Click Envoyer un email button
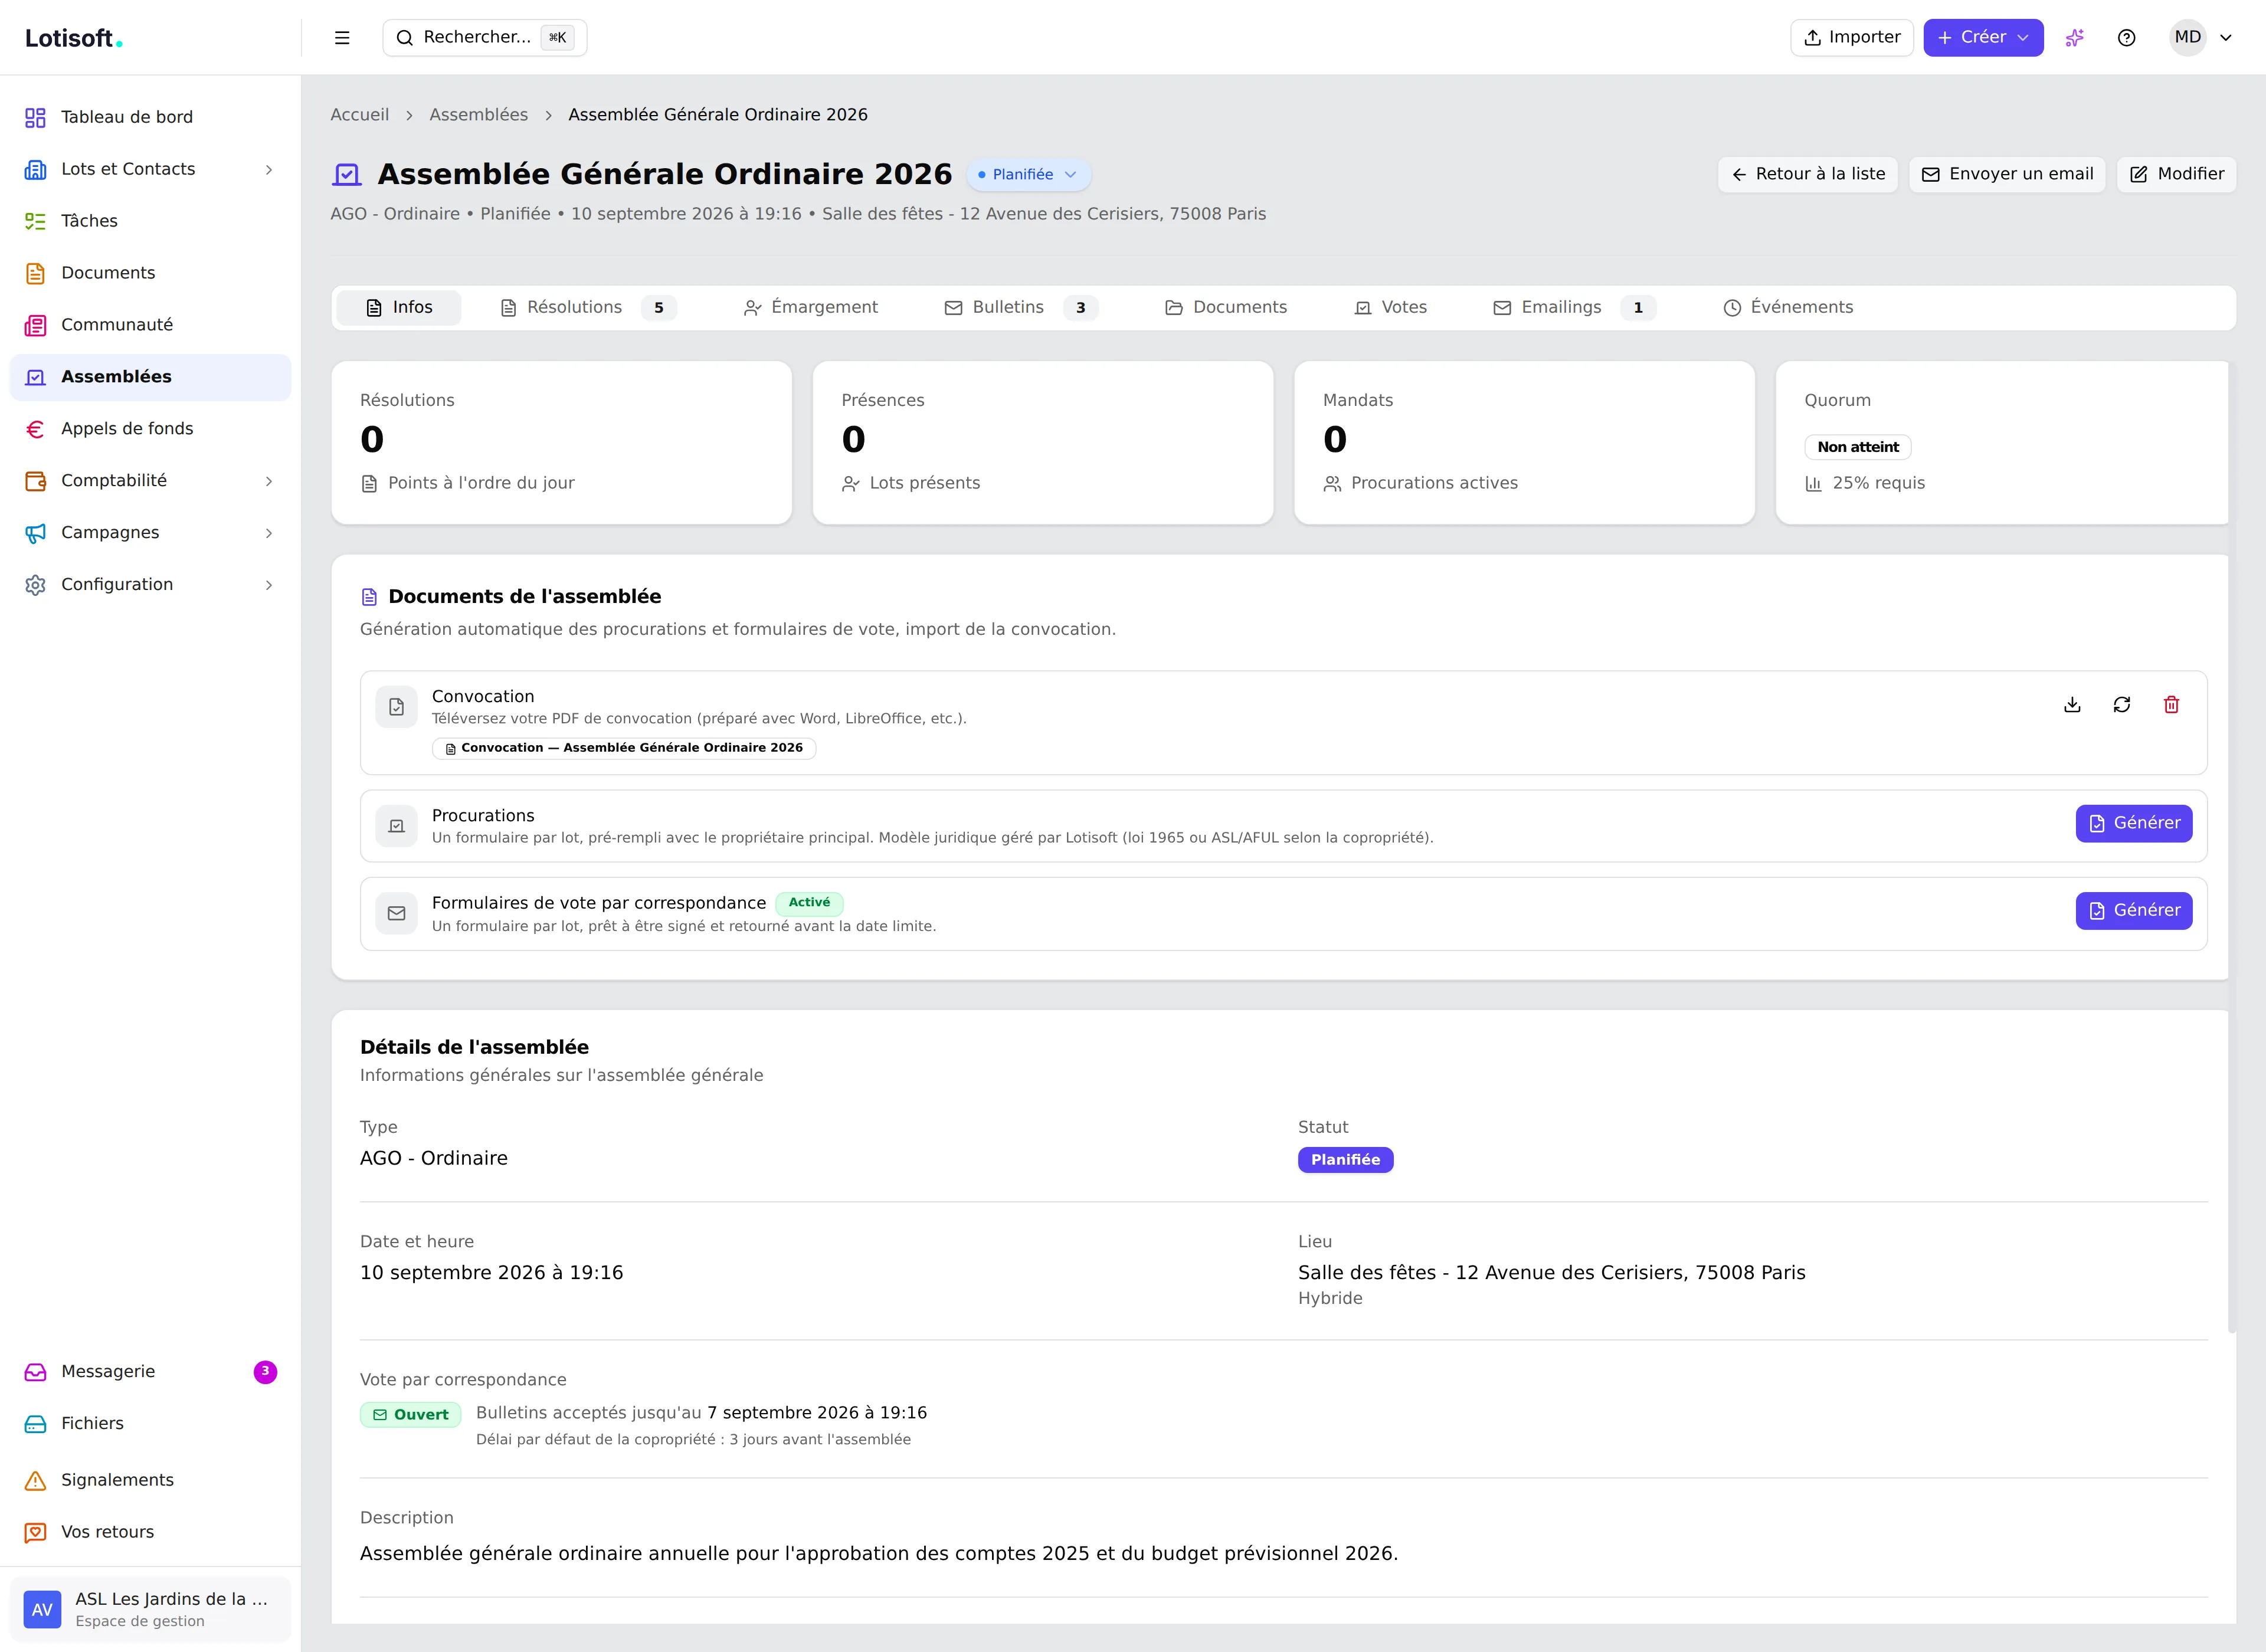2266x1652 pixels. click(x=2007, y=174)
